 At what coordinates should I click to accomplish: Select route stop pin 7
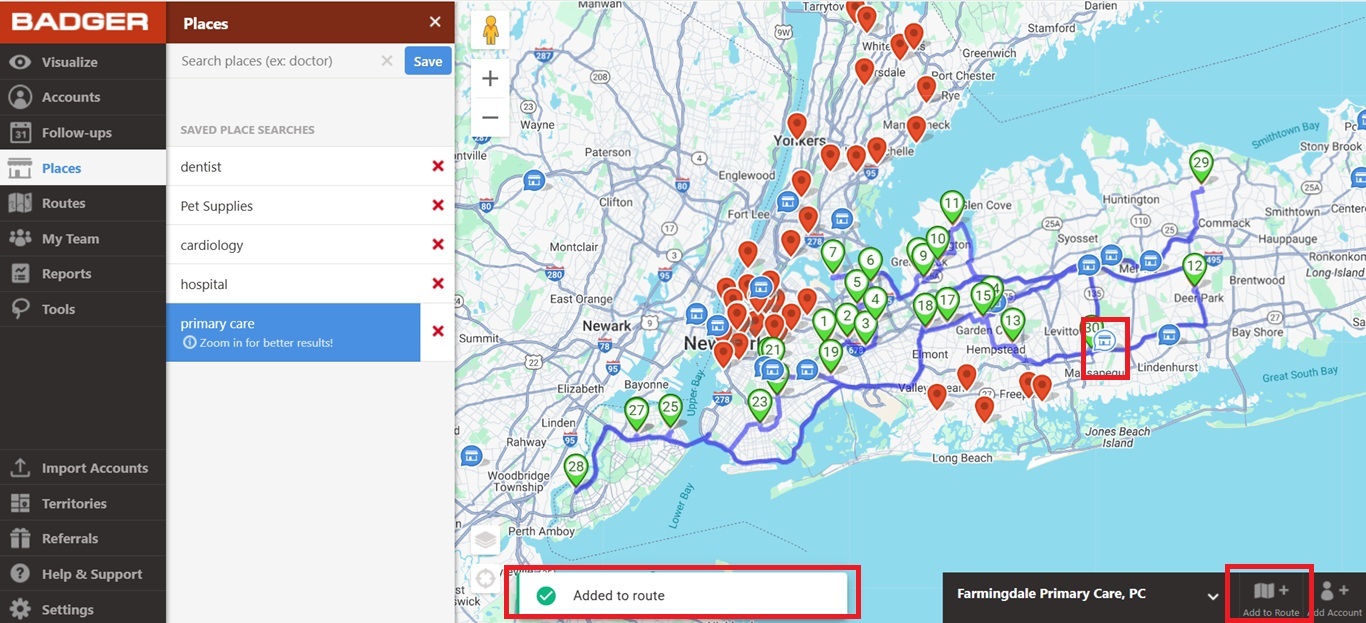coord(833,256)
